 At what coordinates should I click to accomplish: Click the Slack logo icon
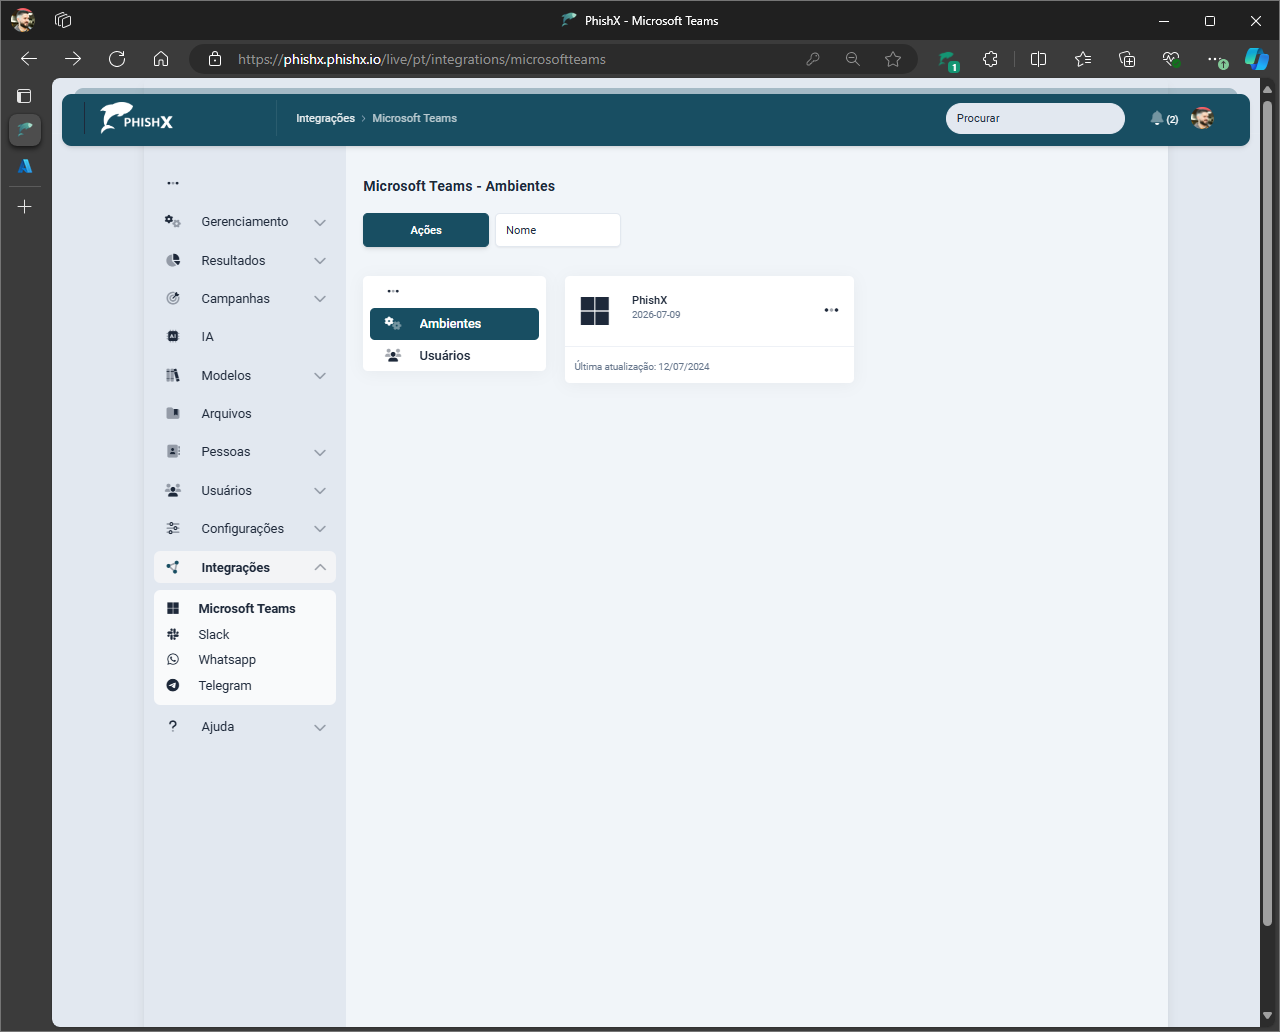point(173,634)
